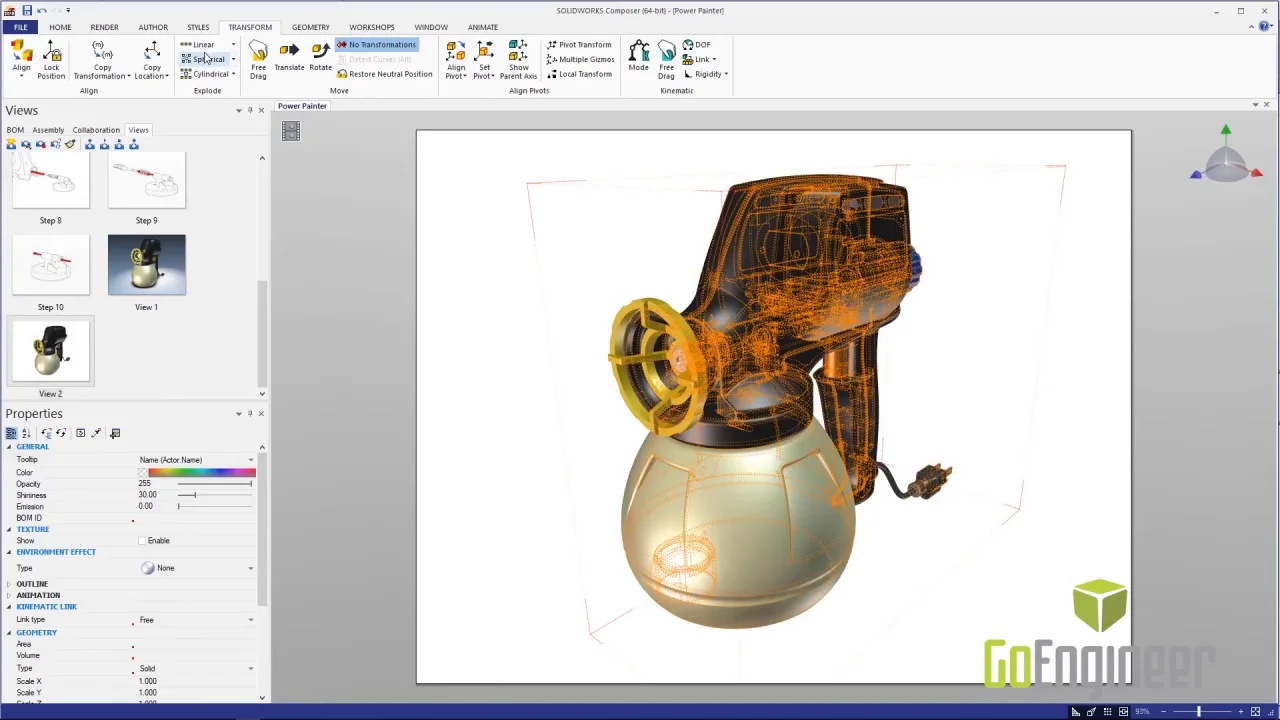Click Restore Neutral Position
The image size is (1280, 720).
tap(384, 74)
